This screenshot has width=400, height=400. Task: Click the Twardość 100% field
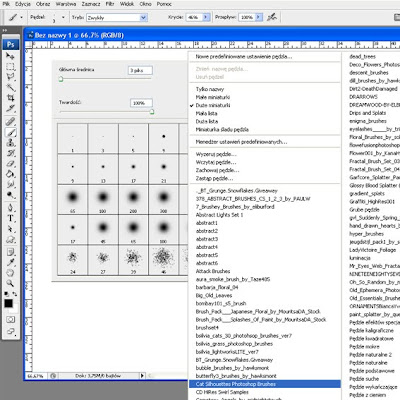[141, 103]
